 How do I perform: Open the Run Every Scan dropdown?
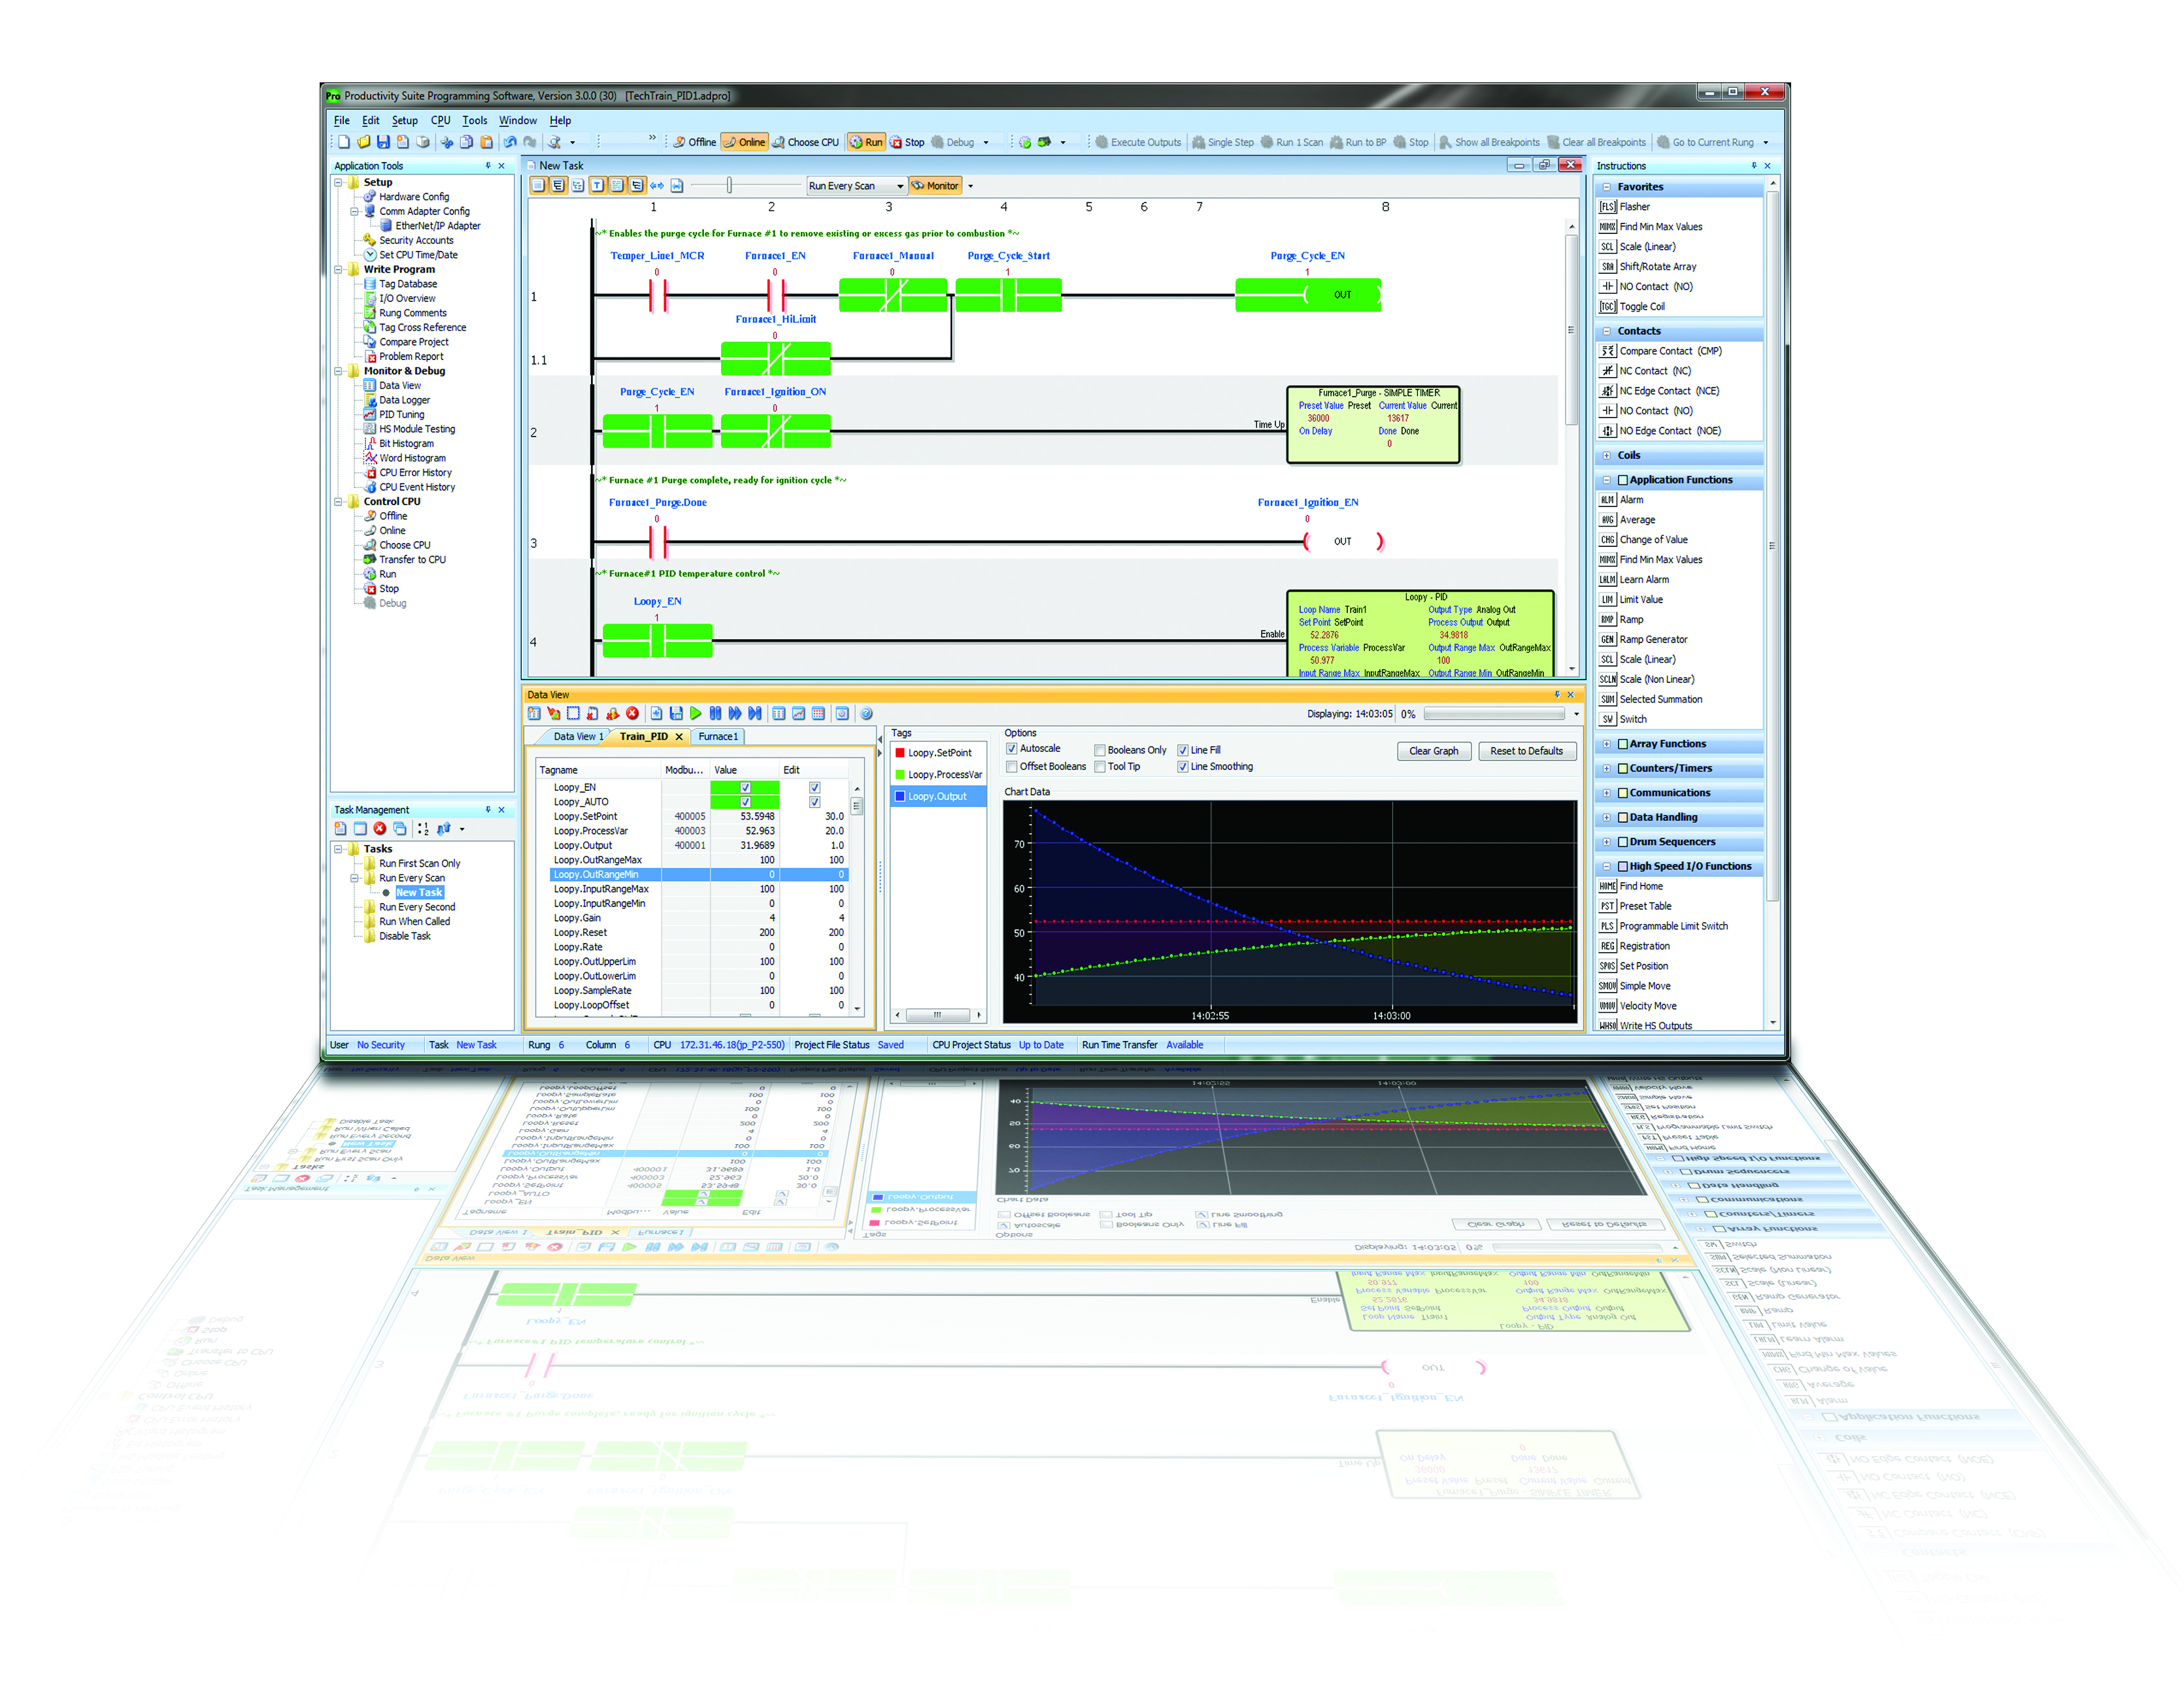click(899, 186)
